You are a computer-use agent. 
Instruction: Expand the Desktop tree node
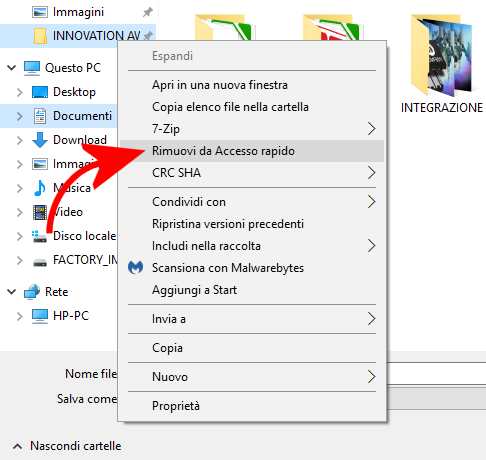click(x=20, y=92)
